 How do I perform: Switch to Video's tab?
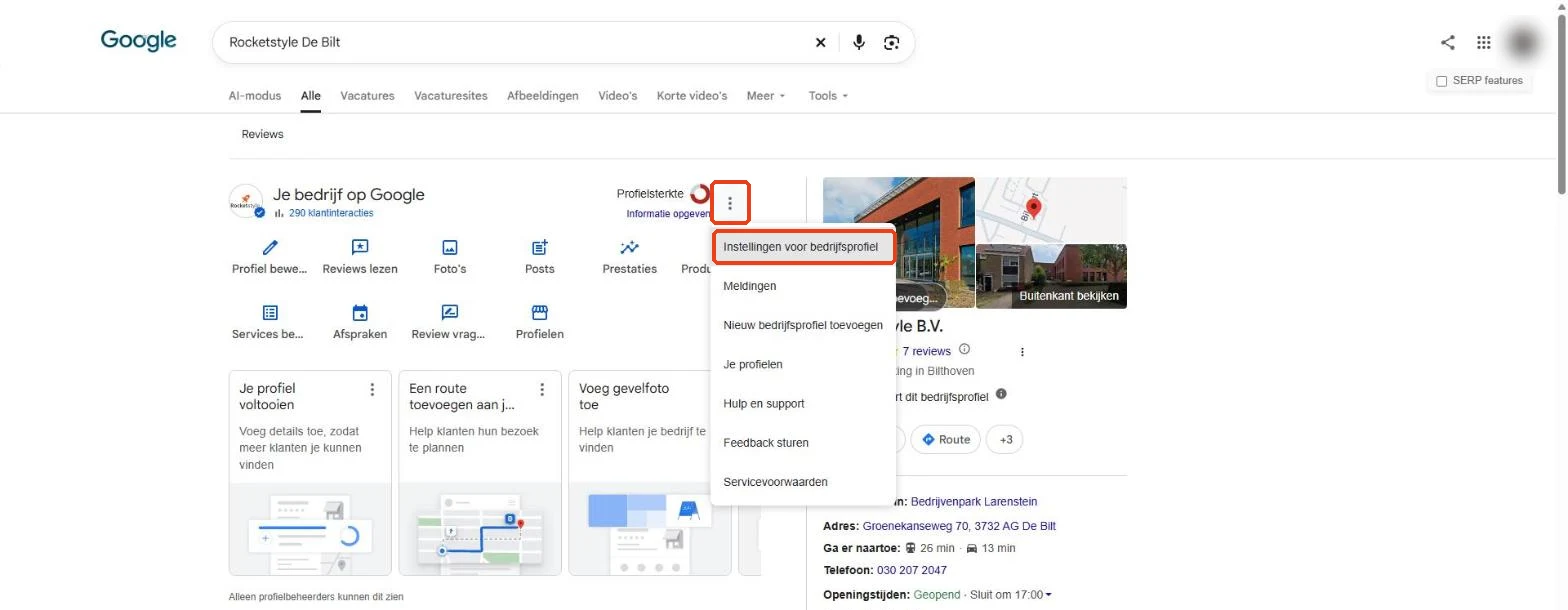618,96
